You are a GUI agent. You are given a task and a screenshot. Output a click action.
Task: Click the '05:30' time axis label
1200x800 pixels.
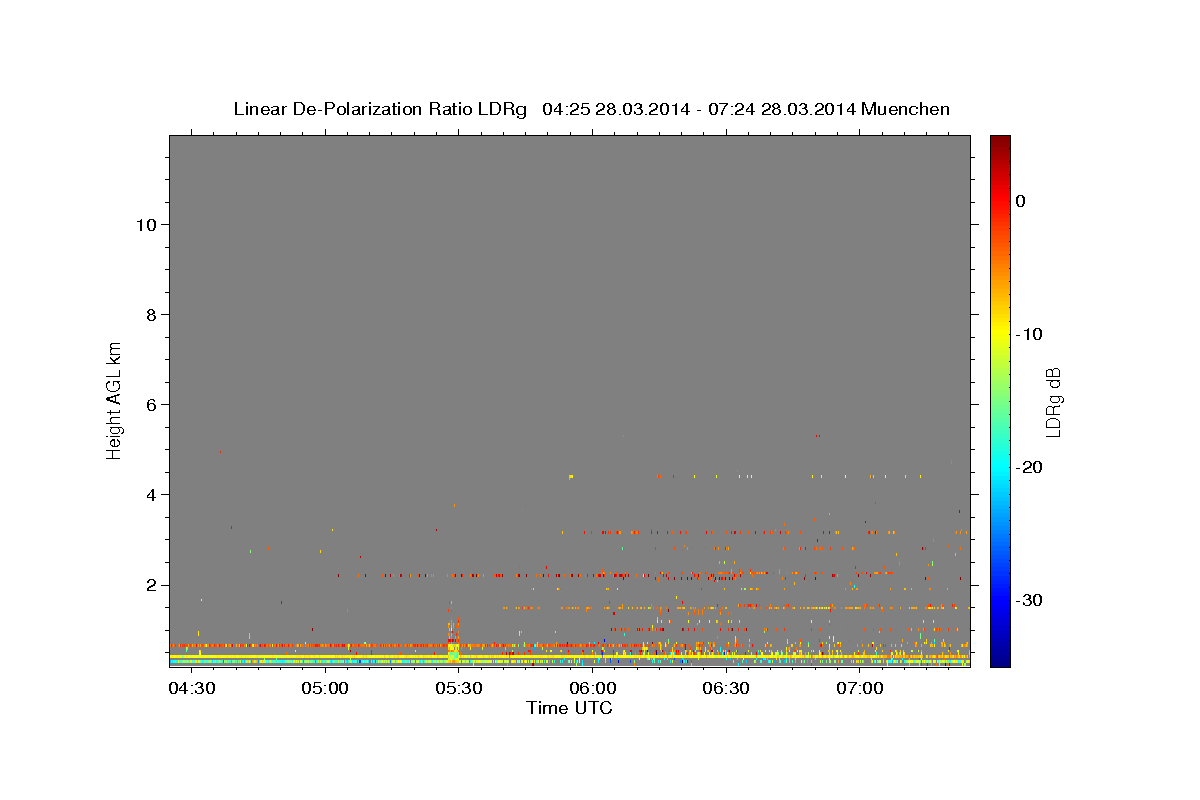458,688
